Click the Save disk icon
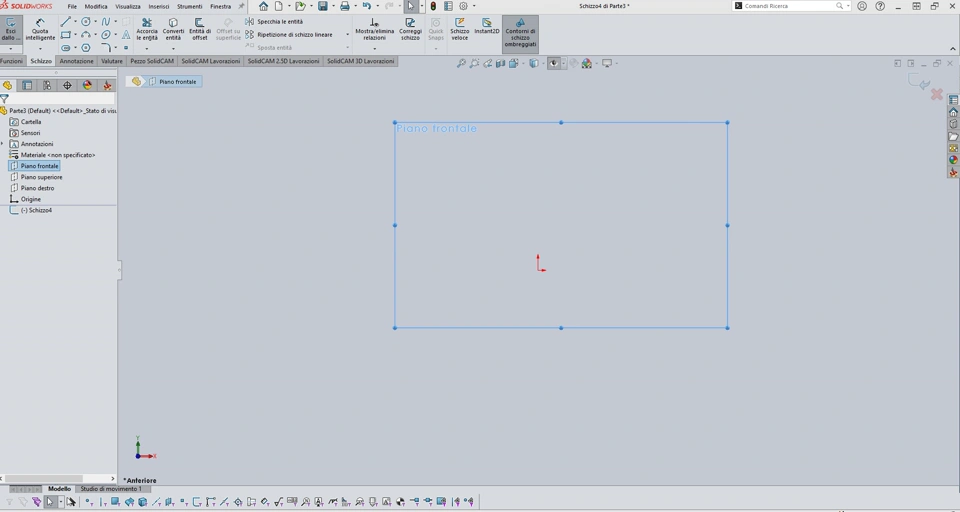The height and width of the screenshot is (512, 960). tap(323, 6)
